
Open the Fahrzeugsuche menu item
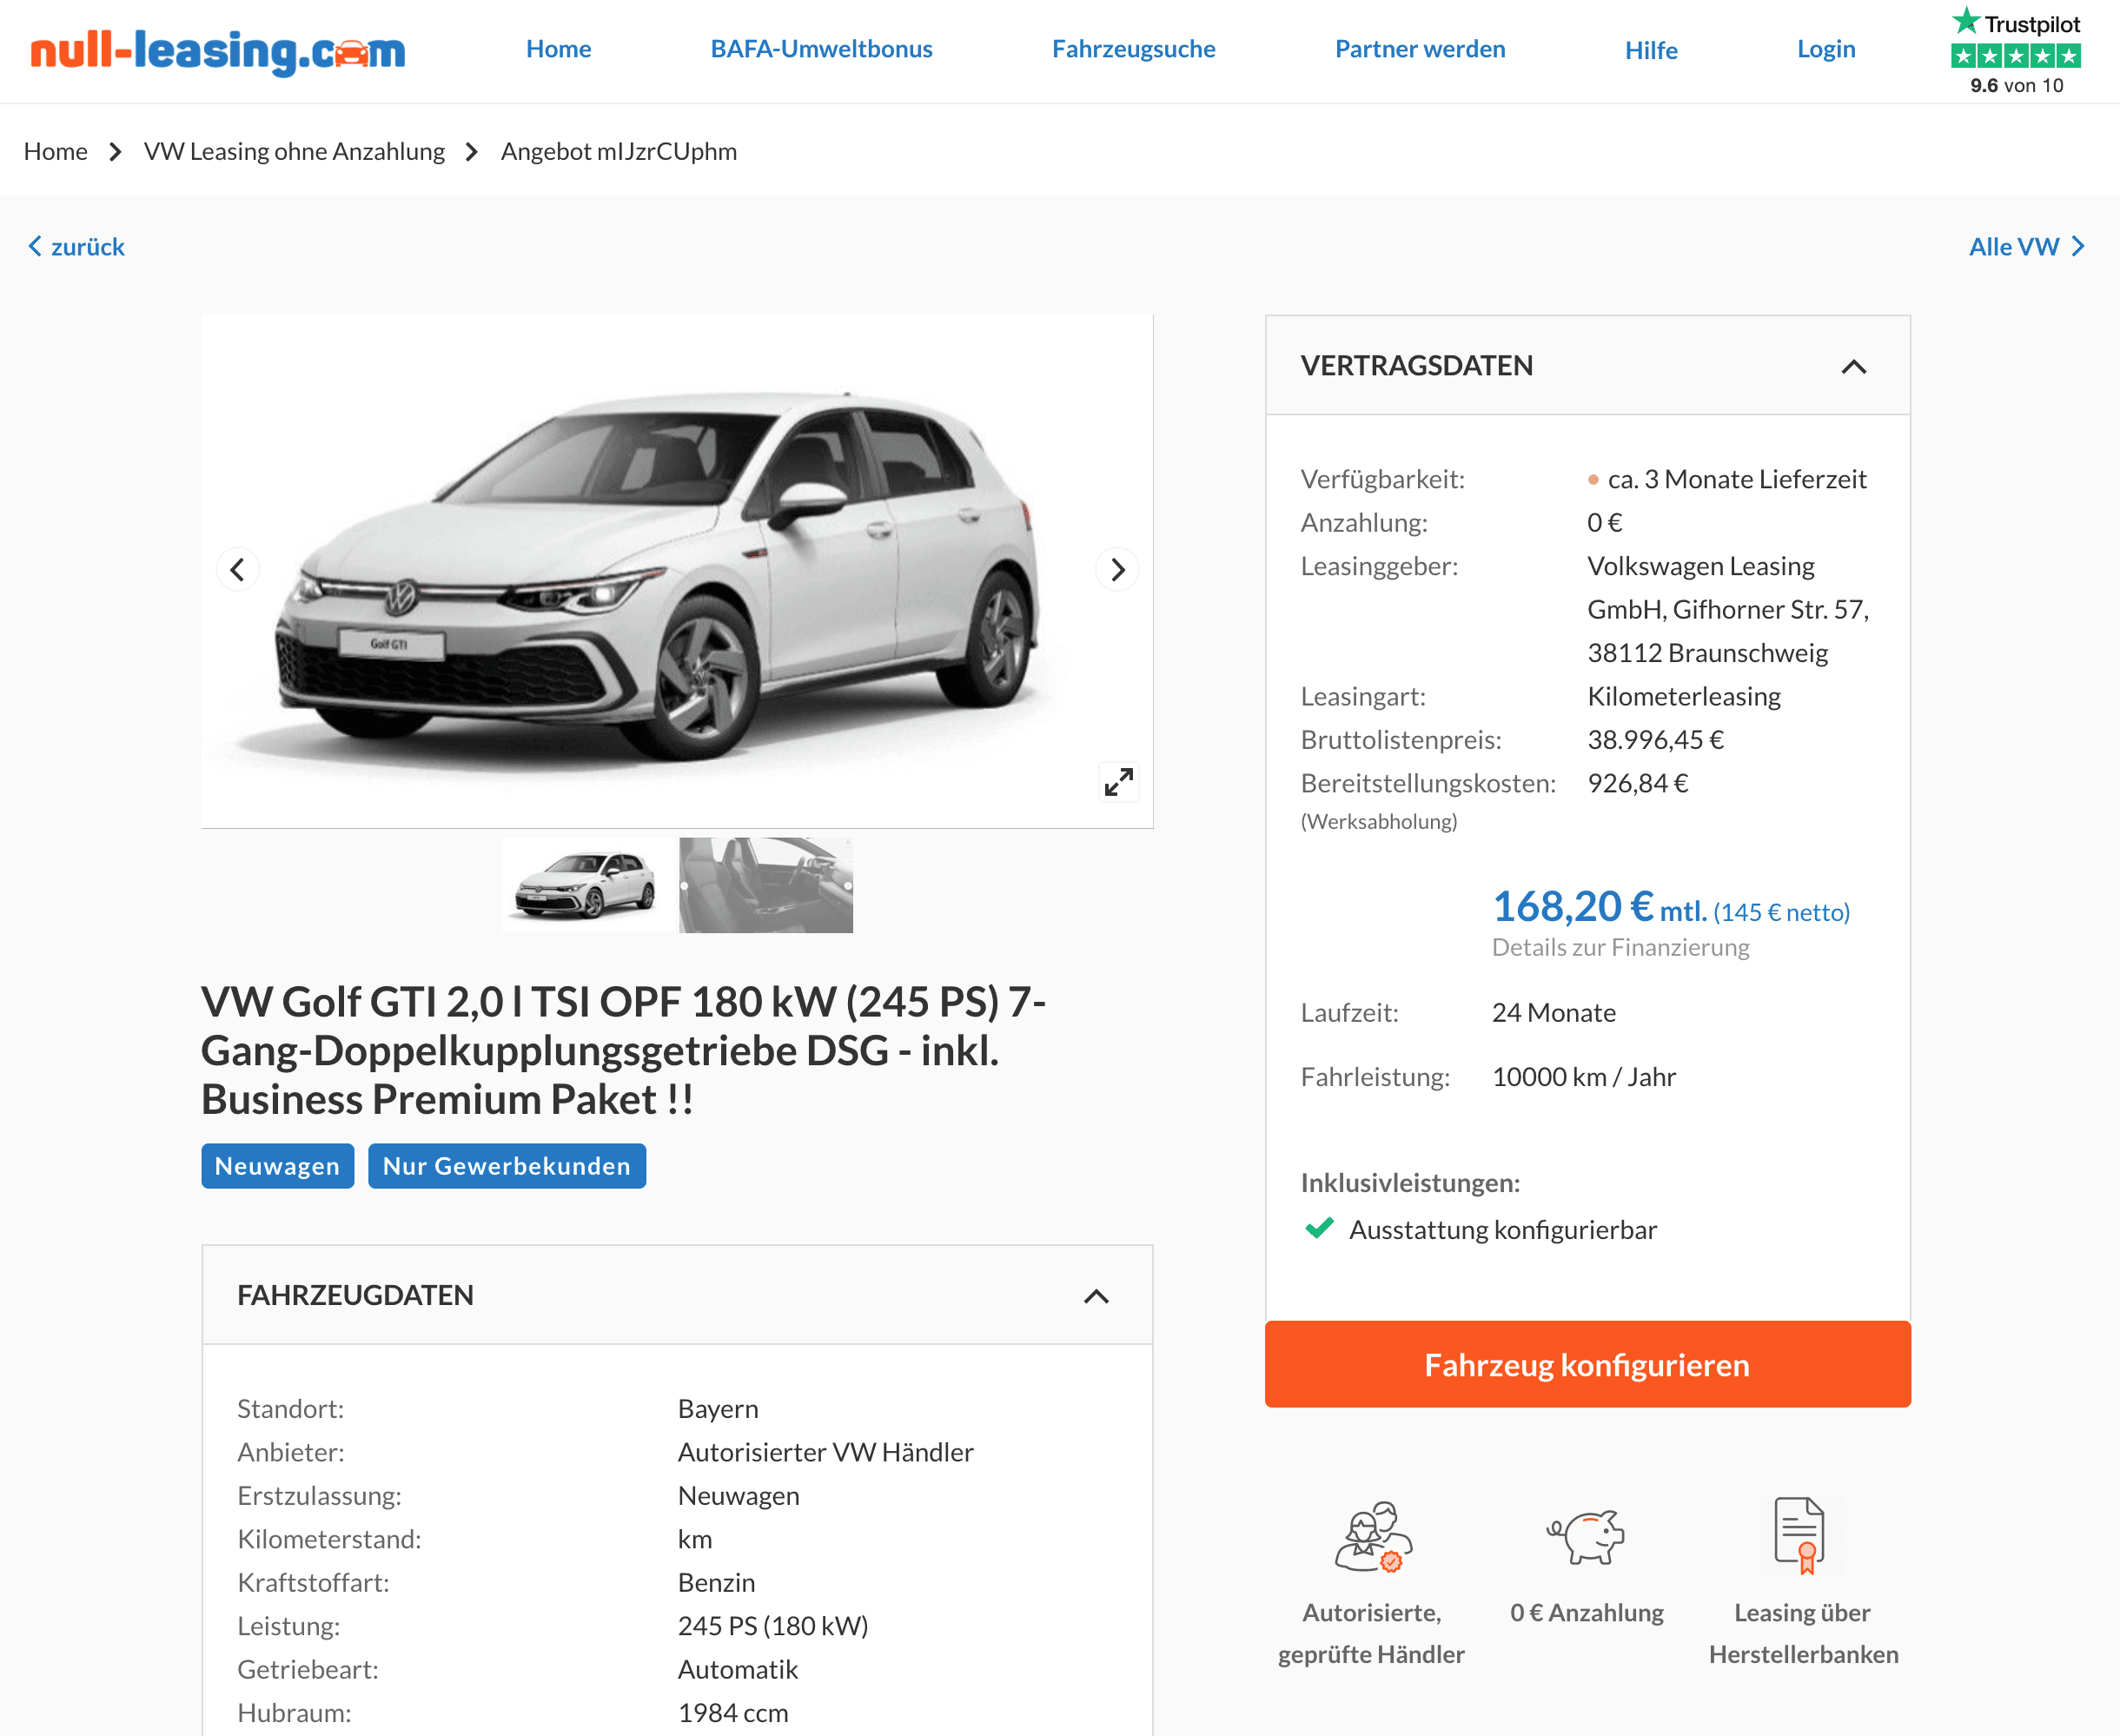click(x=1133, y=49)
